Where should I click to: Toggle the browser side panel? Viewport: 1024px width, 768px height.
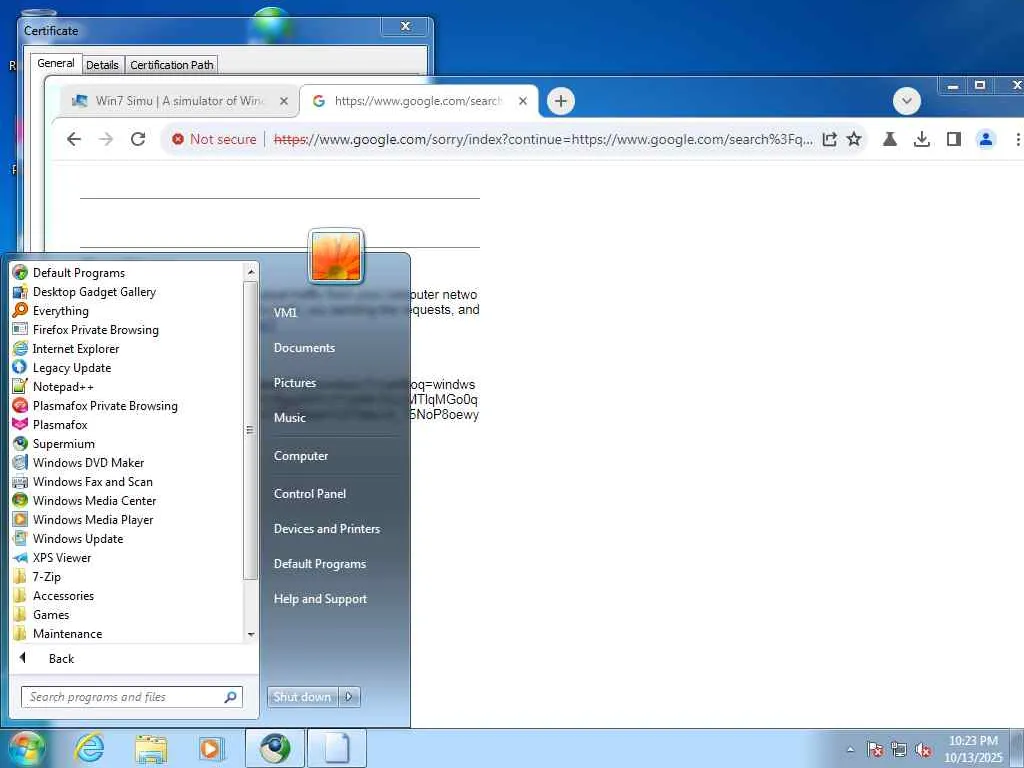953,139
